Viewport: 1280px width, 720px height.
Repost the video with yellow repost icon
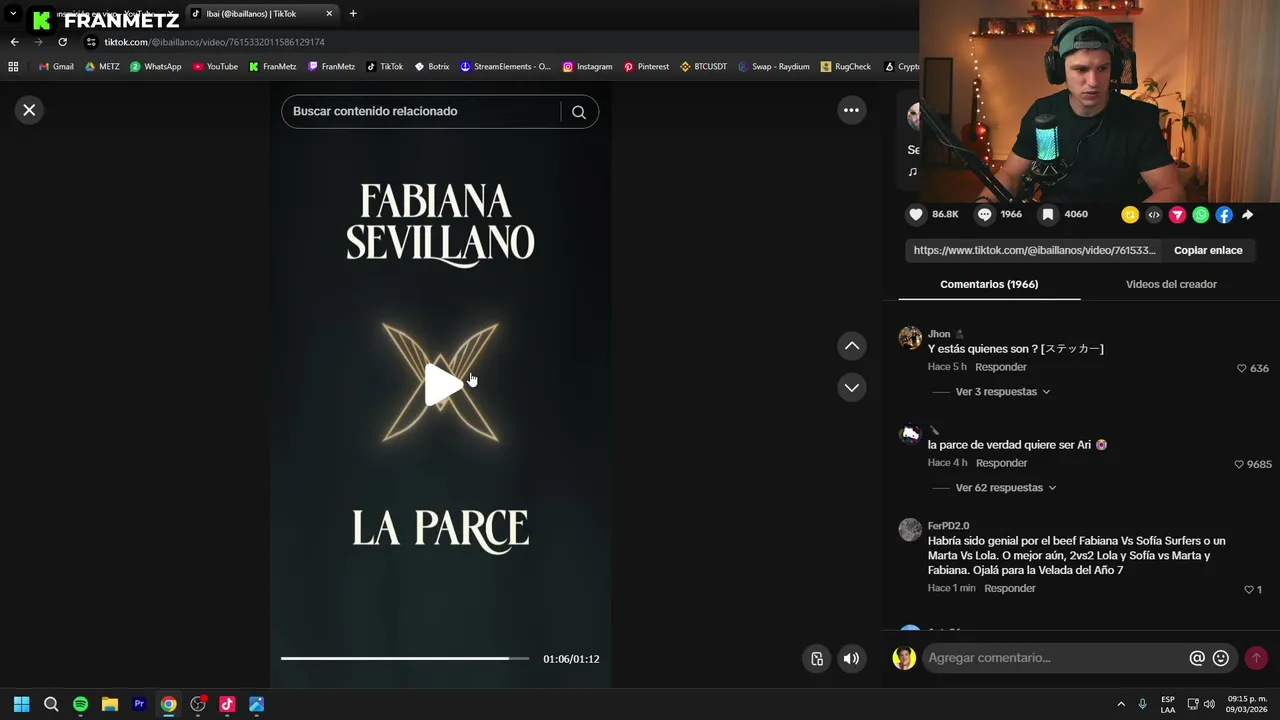point(1130,215)
